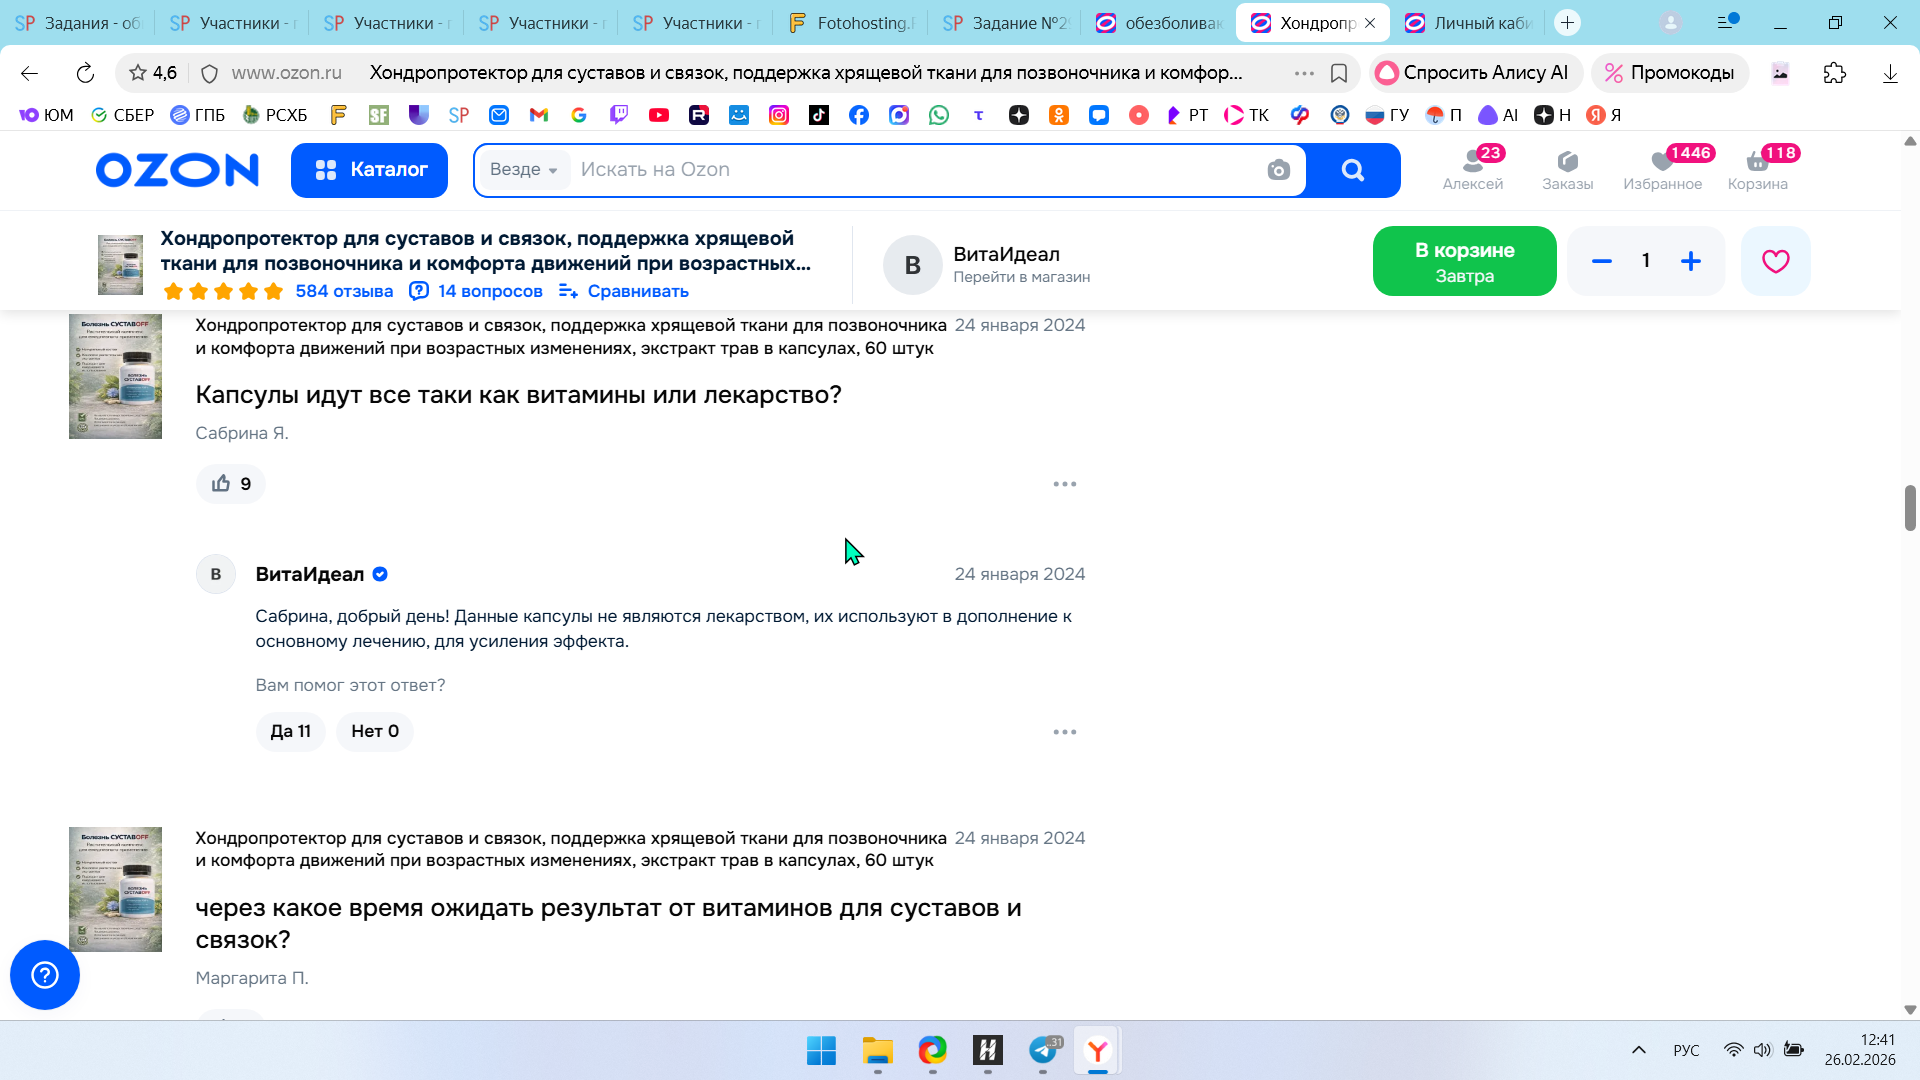
Task: Click the thumbs-up like with 9
Action: pos(231,484)
